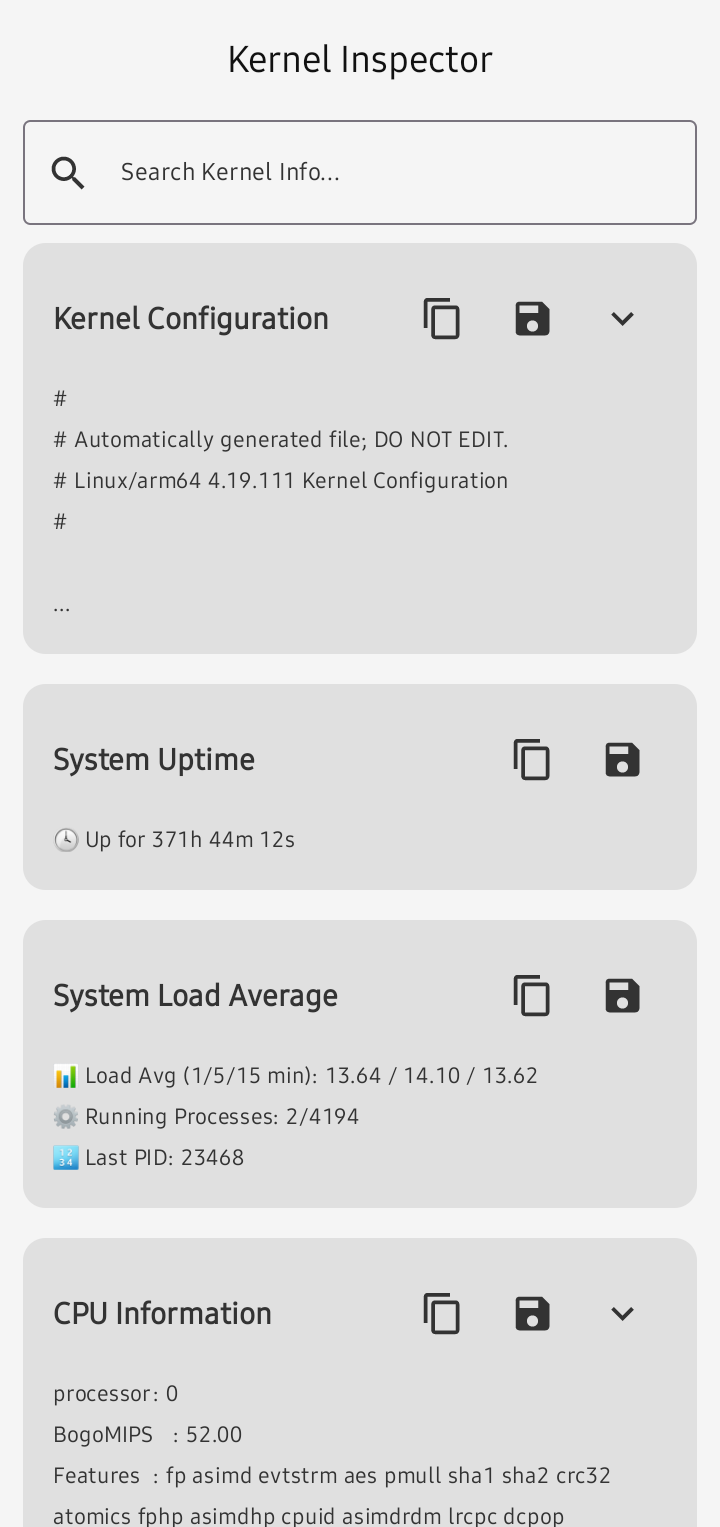Copy the System Load Average data

tap(532, 996)
